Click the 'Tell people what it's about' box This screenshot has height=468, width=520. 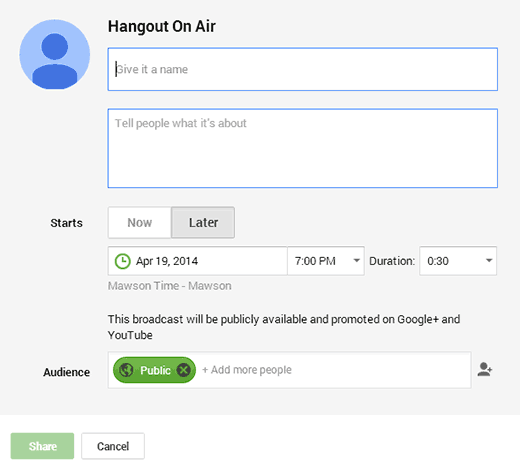[303, 148]
